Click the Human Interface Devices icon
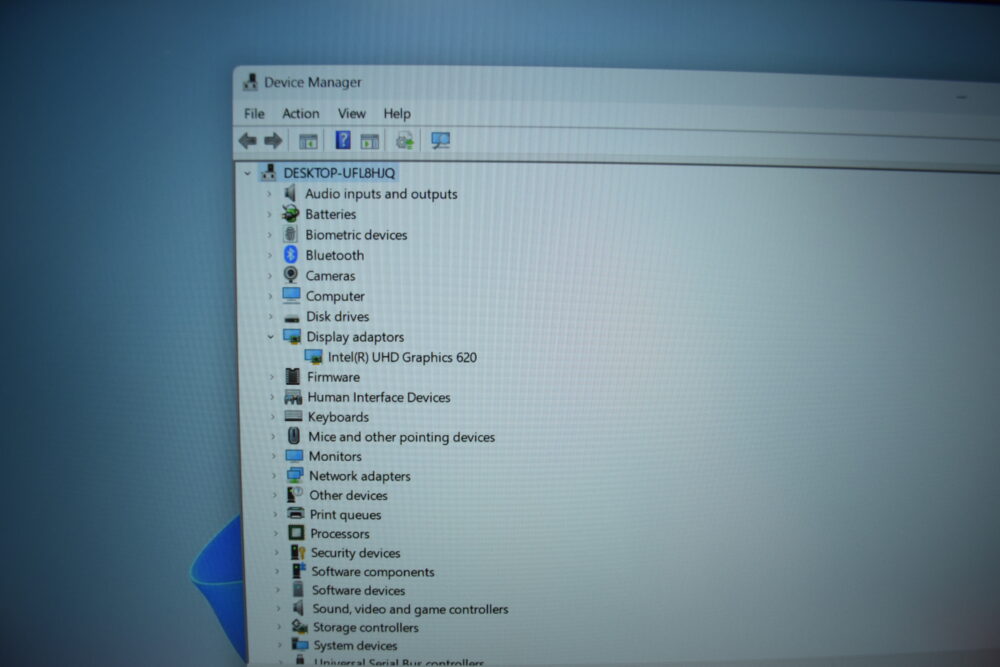 (x=293, y=397)
